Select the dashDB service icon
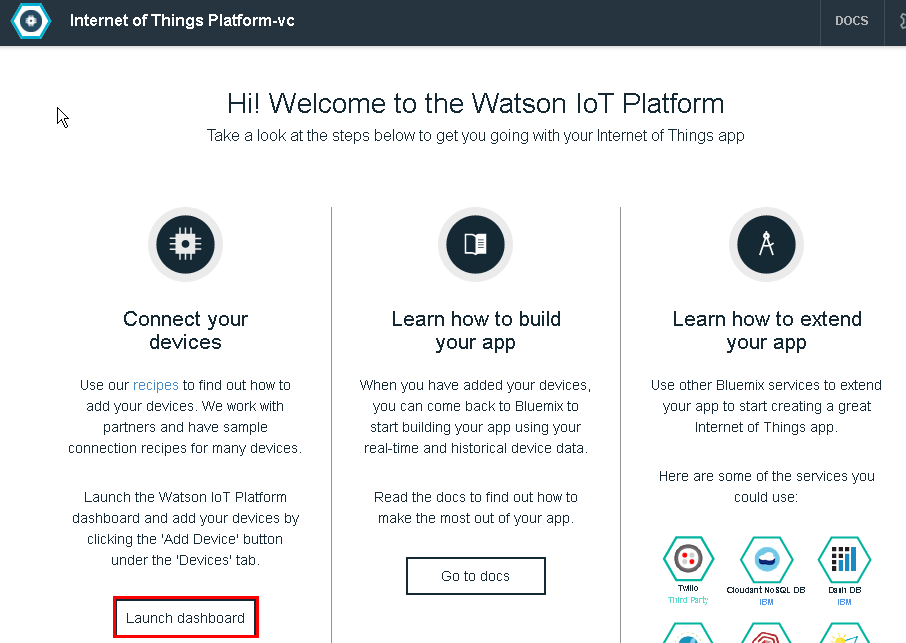Image resolution: width=906 pixels, height=643 pixels. point(844,559)
